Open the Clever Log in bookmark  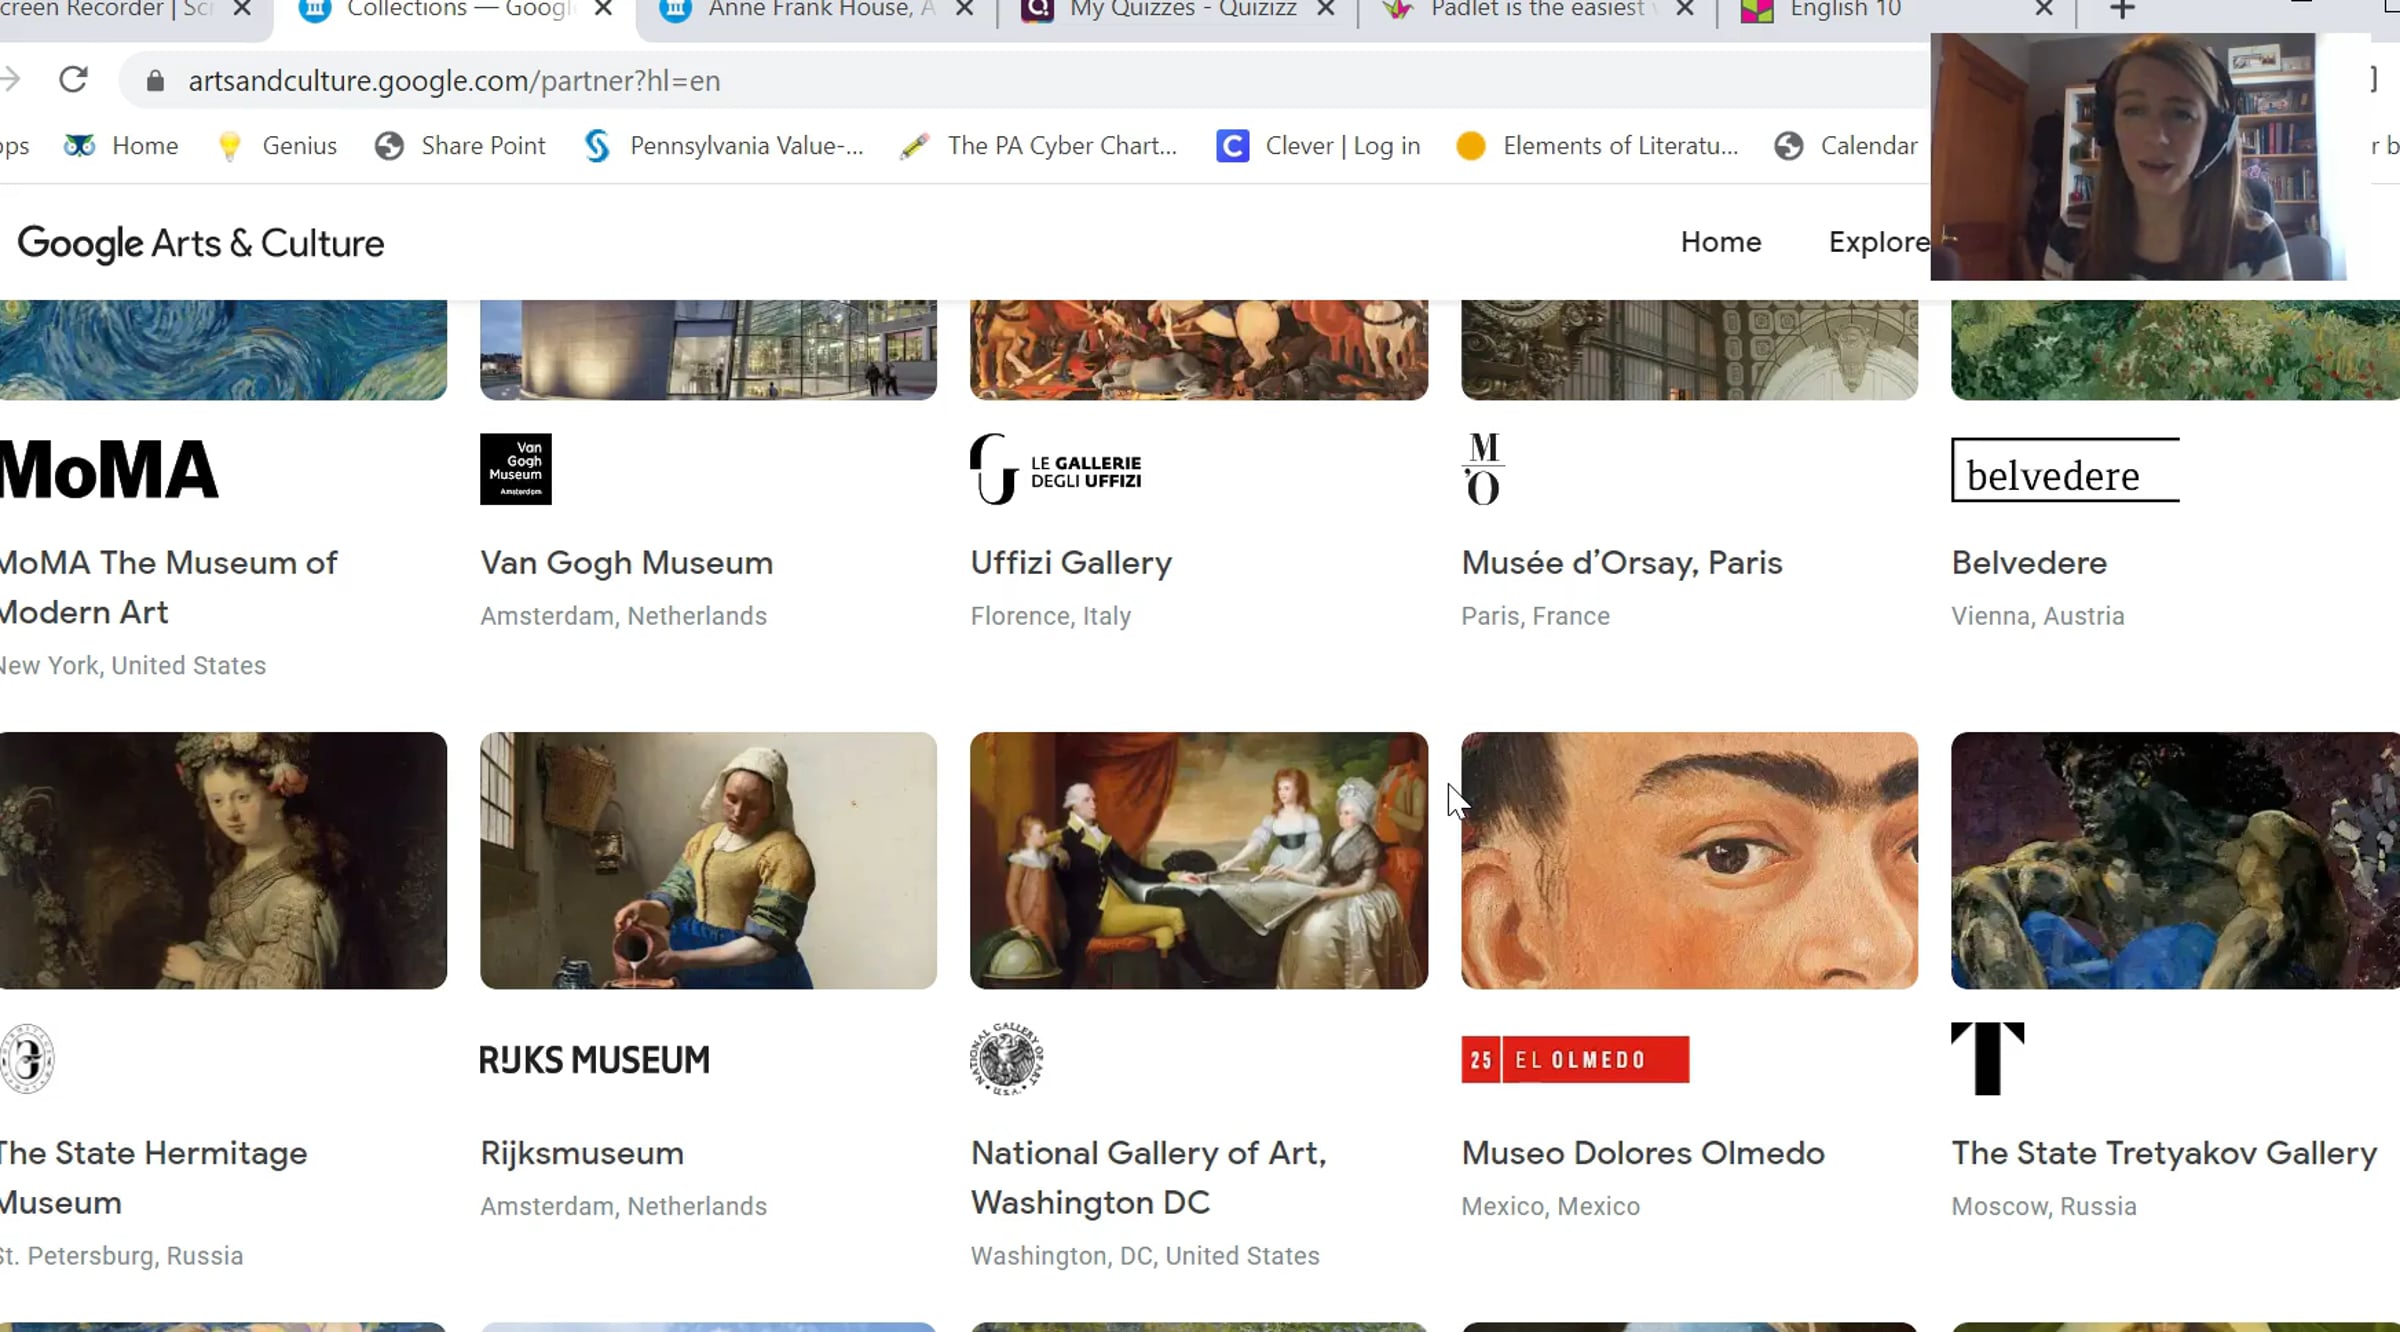[x=1318, y=146]
